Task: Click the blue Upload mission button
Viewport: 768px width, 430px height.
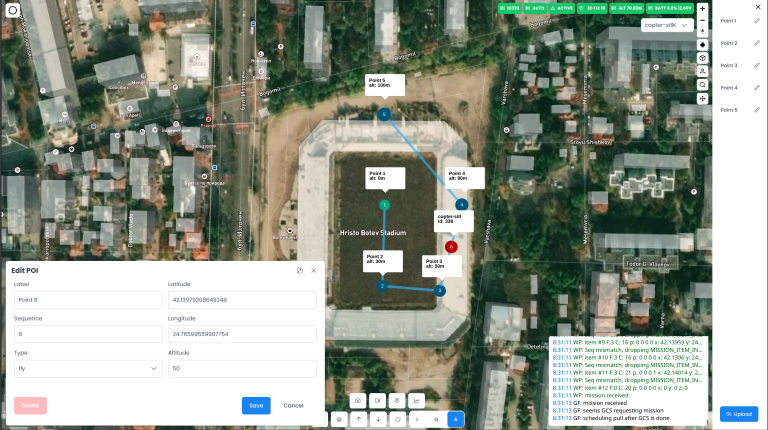Action: pos(739,414)
